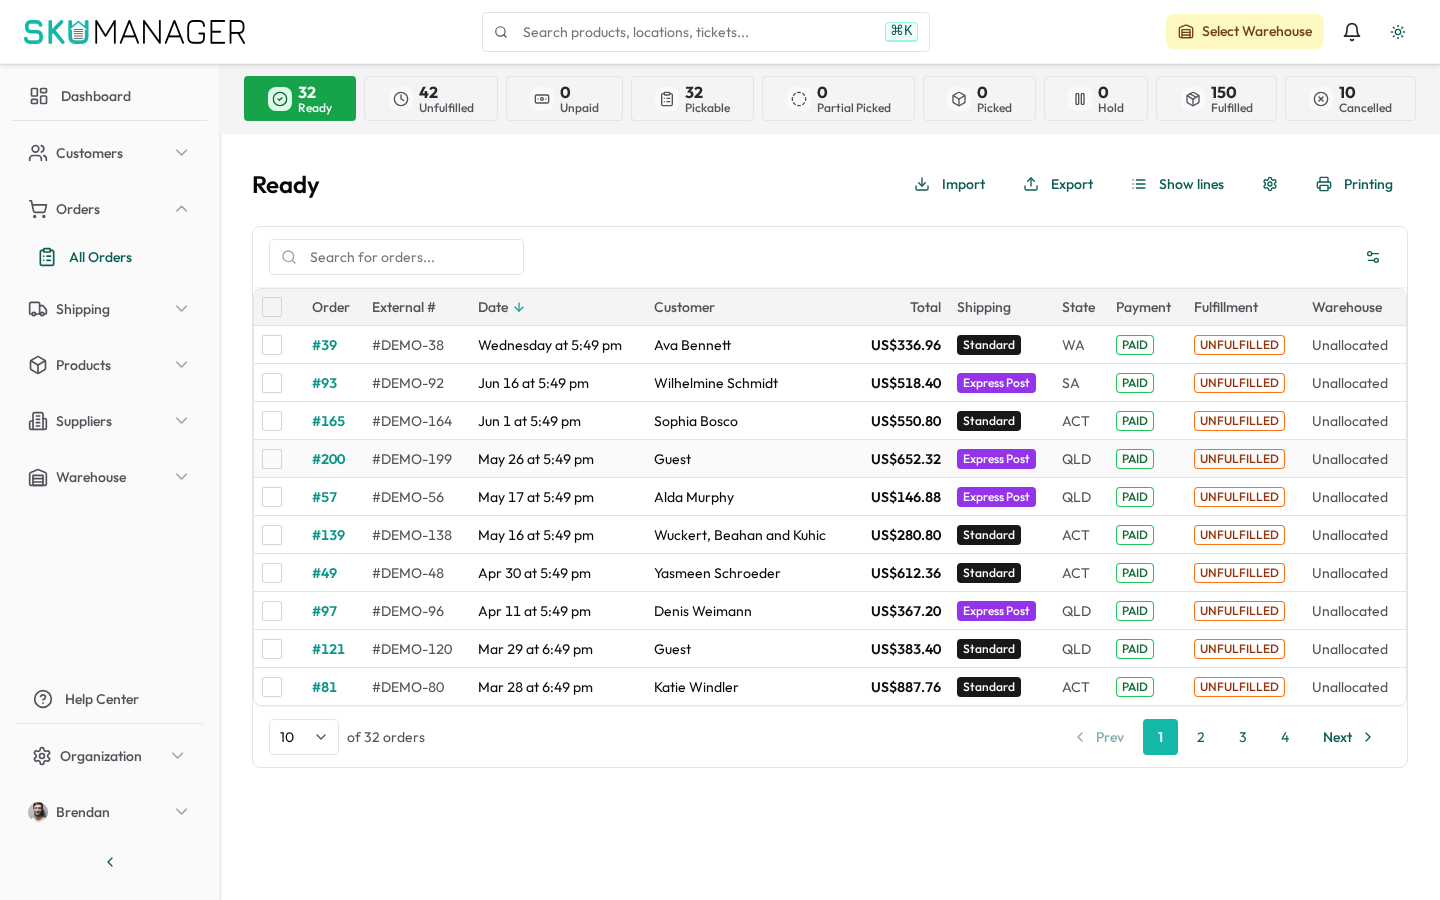Click Brendan's avatar picture

pos(38,812)
